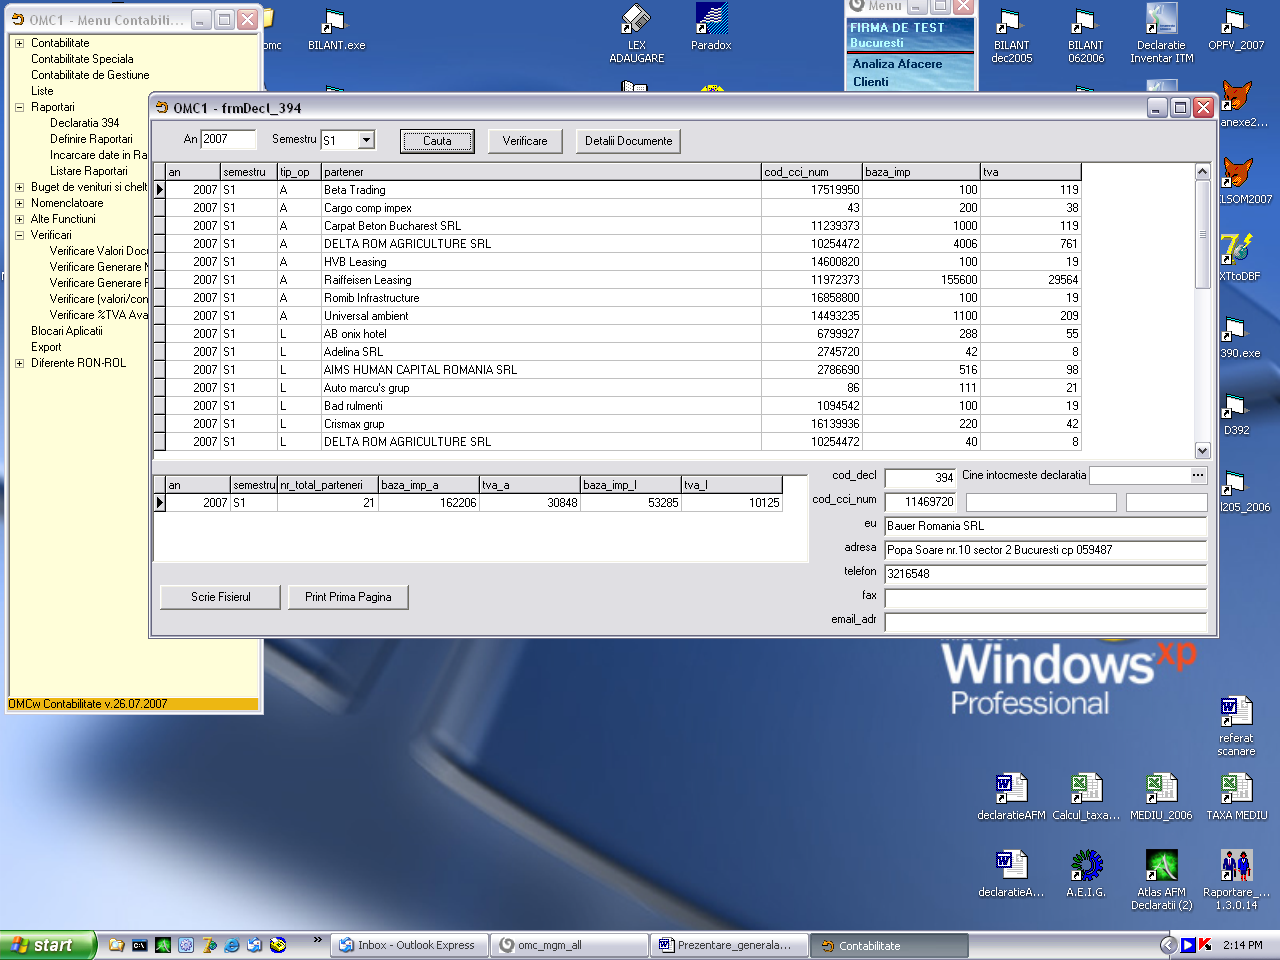The width and height of the screenshot is (1280, 960).
Task: Click the adresa input field
Action: coord(1045,550)
